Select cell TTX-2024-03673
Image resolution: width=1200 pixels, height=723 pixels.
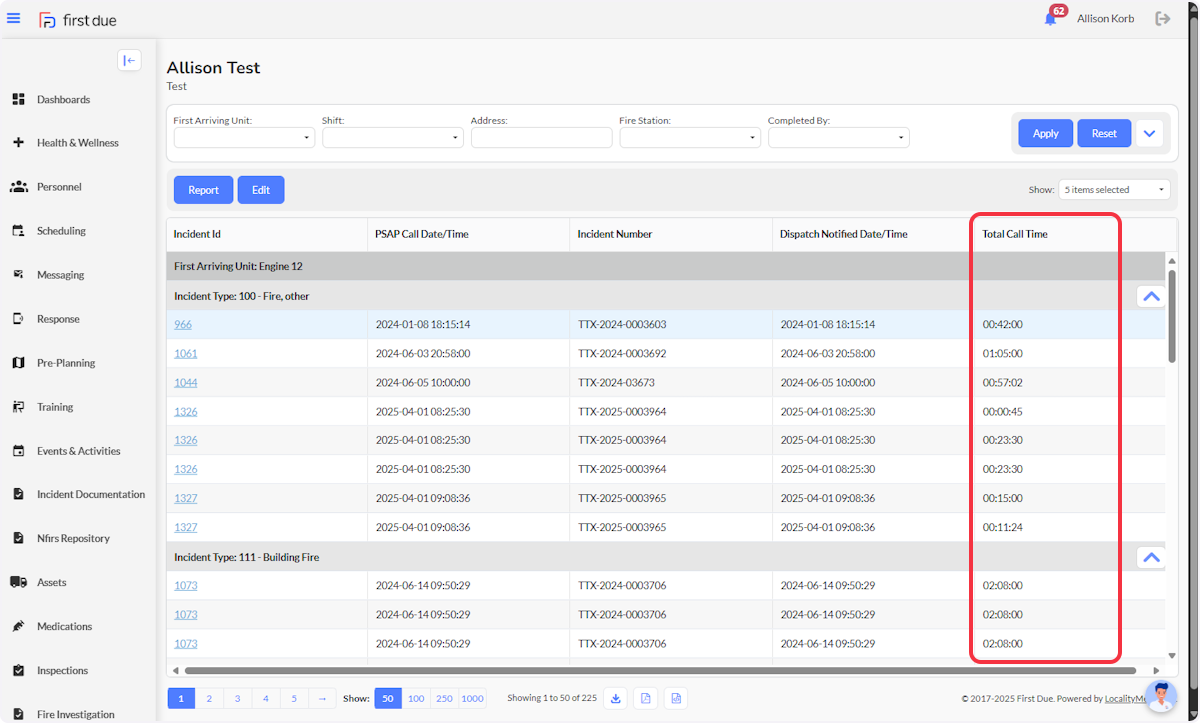(669, 383)
